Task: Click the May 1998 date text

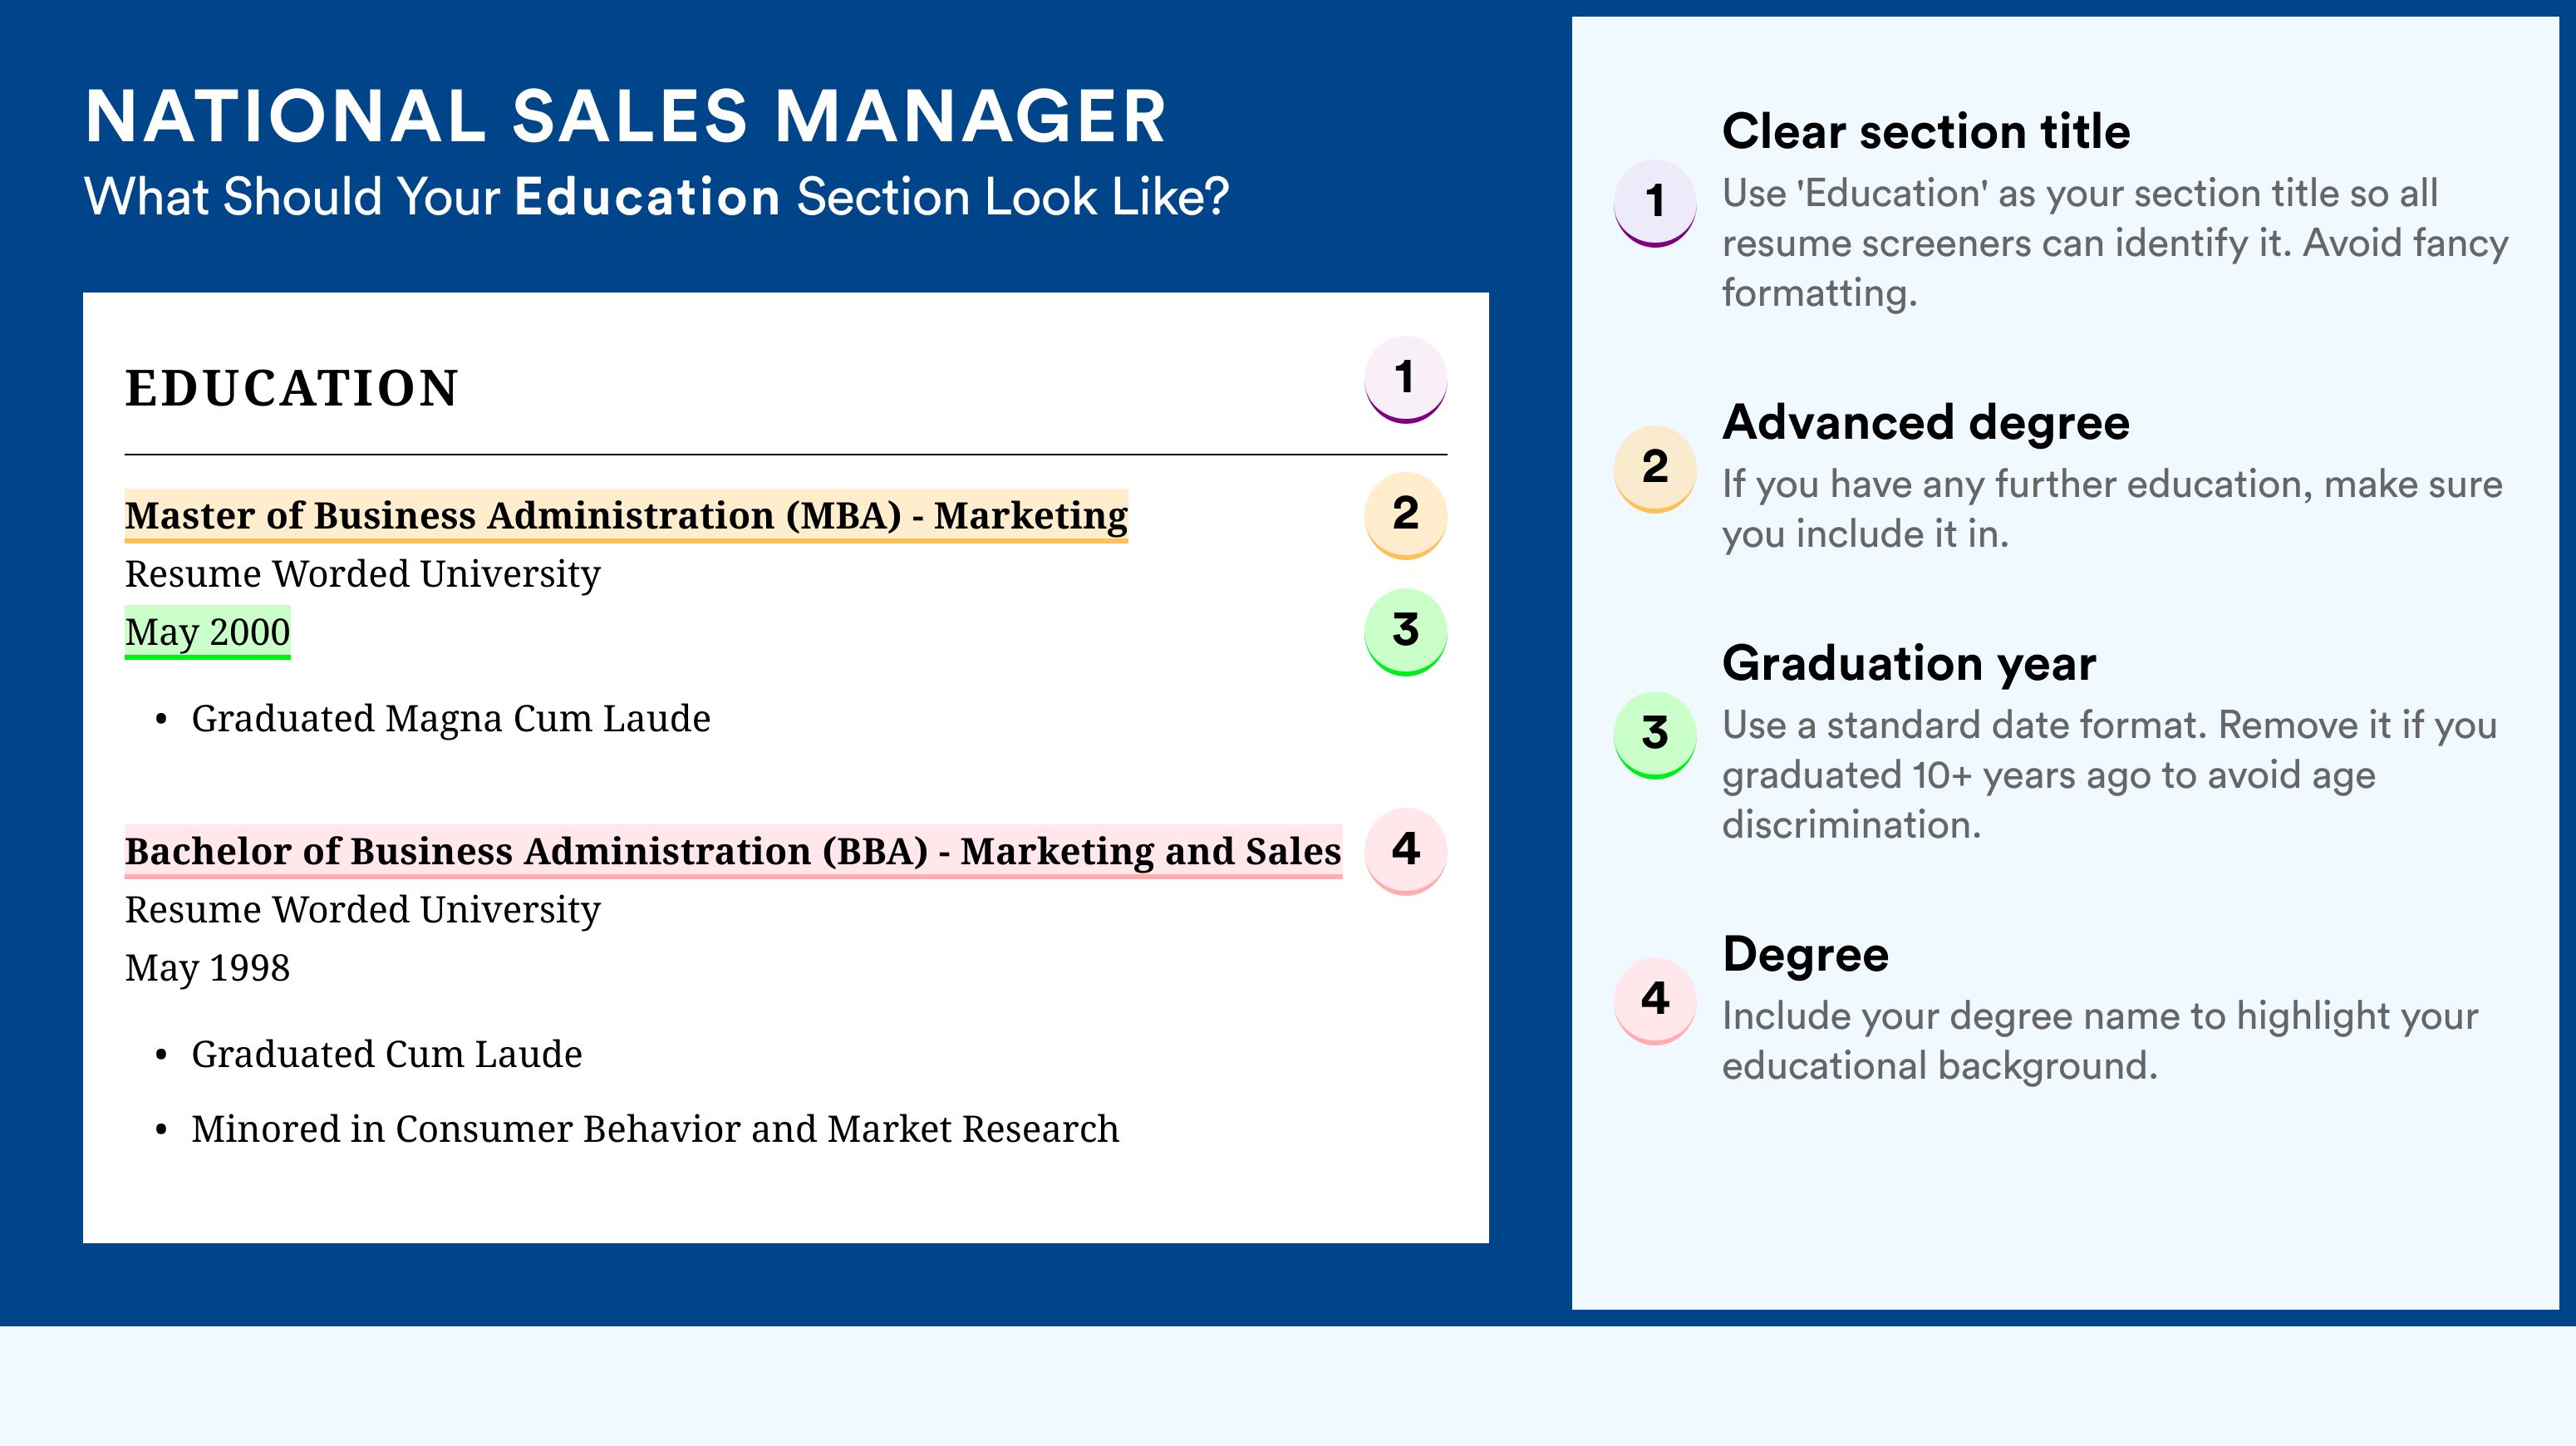Action: tap(207, 968)
